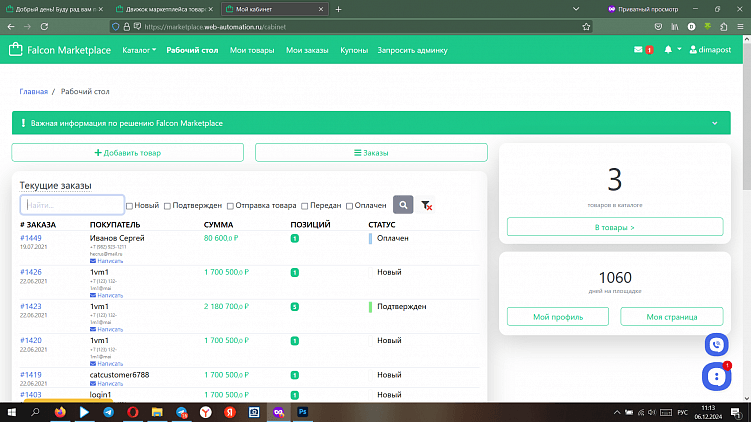Click the Мой профиль button
Viewport: 751px width, 422px height.
coord(558,317)
